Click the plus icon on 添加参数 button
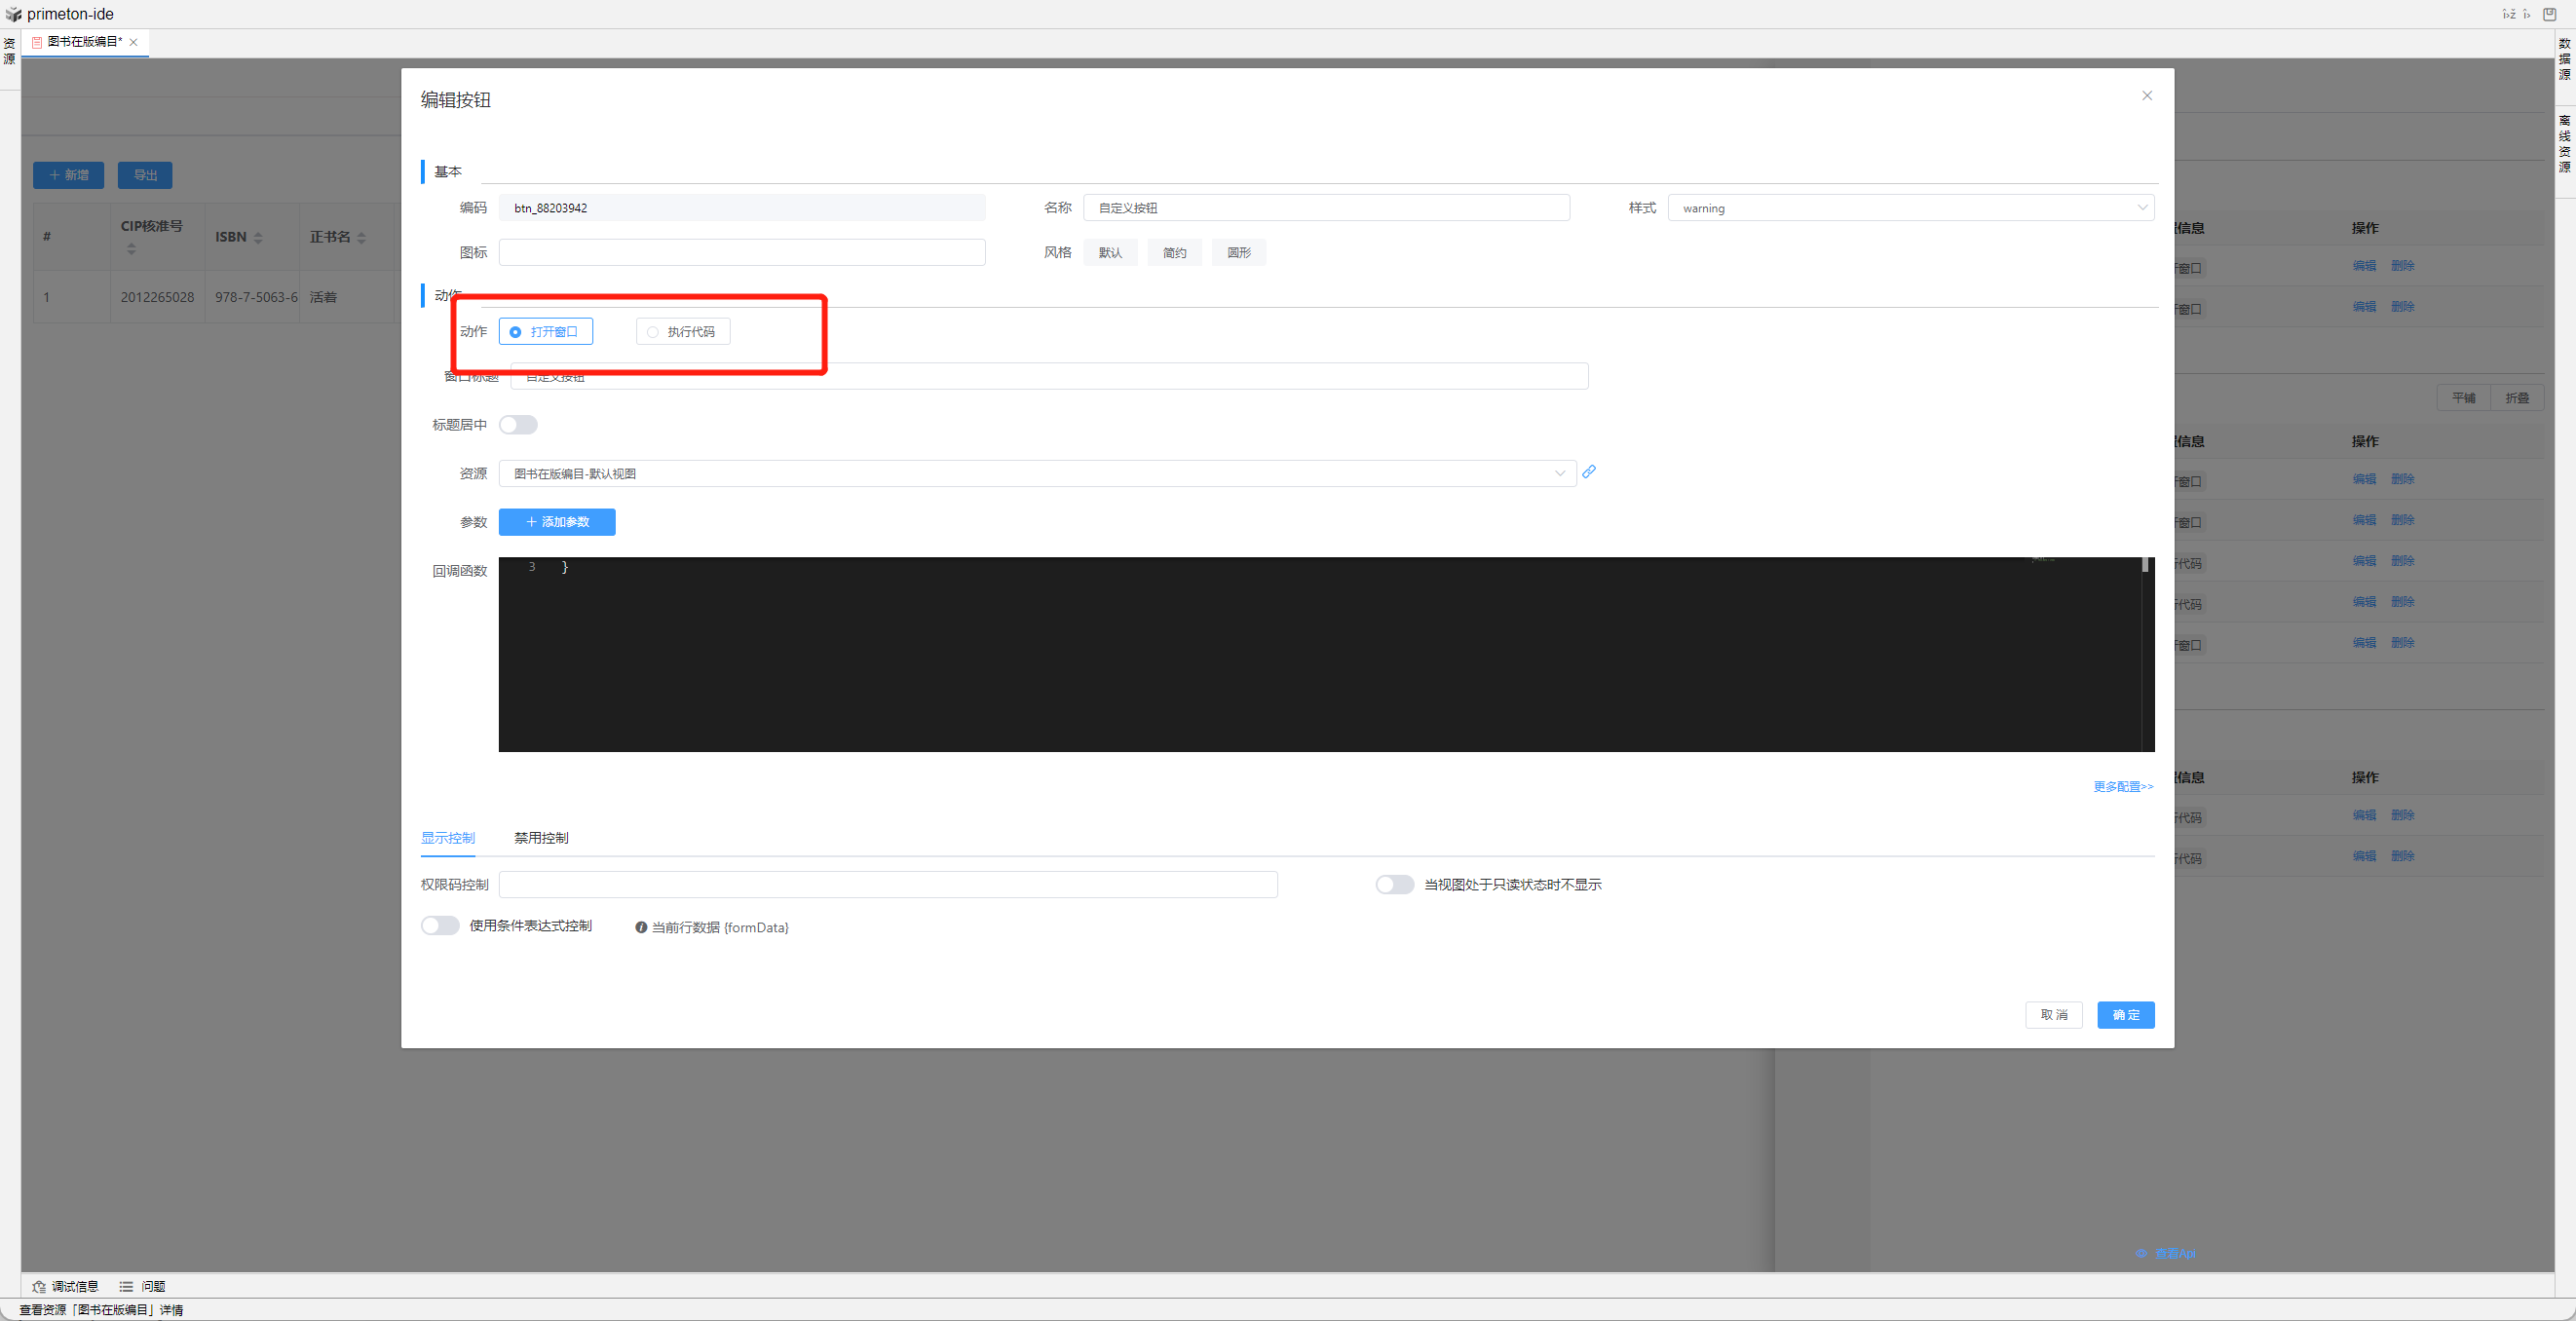2576x1321 pixels. (x=531, y=522)
